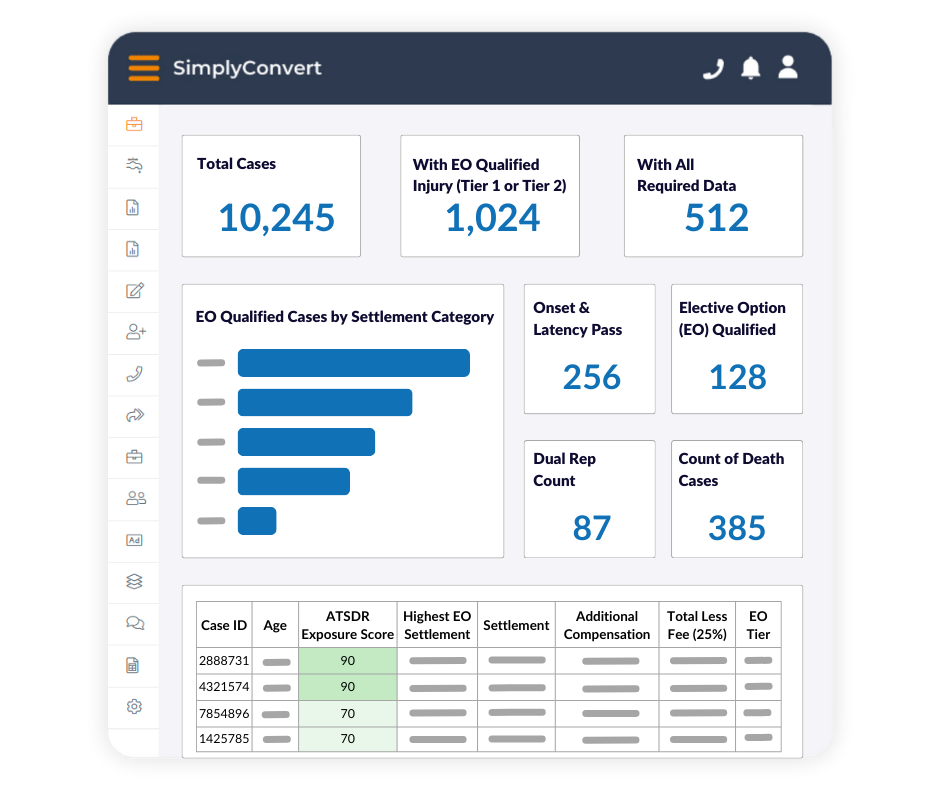Screen dimensions: 940x788
Task: Open the Count of Death Cases card
Action: pos(737,499)
